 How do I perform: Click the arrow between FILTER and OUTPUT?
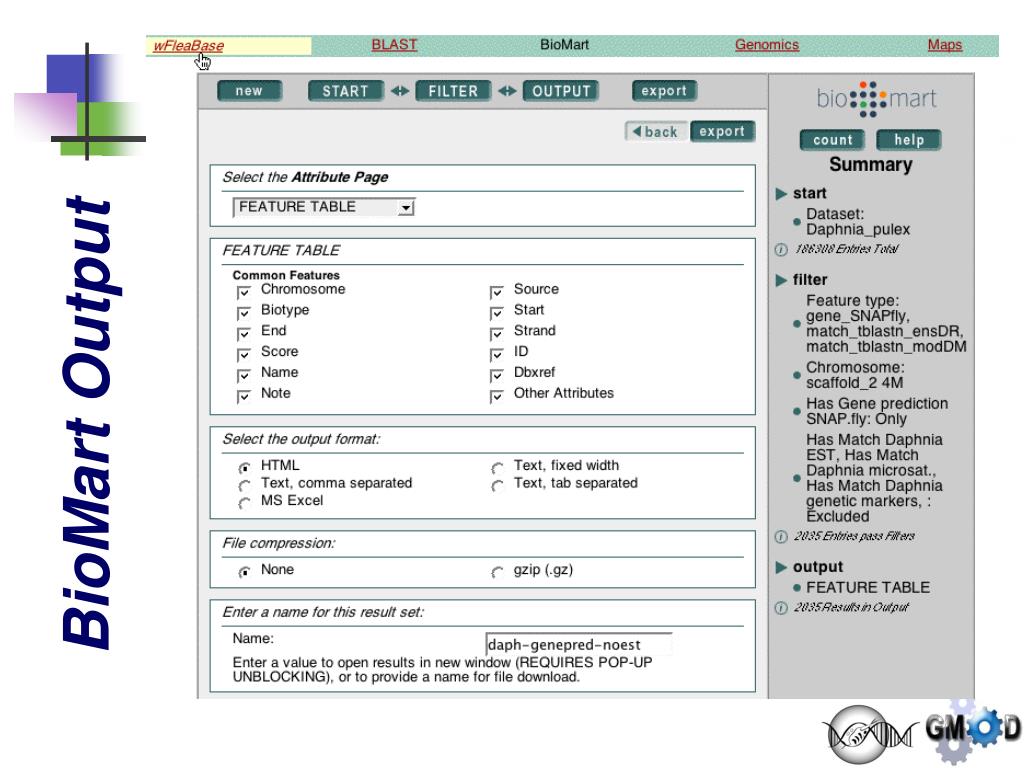(507, 91)
